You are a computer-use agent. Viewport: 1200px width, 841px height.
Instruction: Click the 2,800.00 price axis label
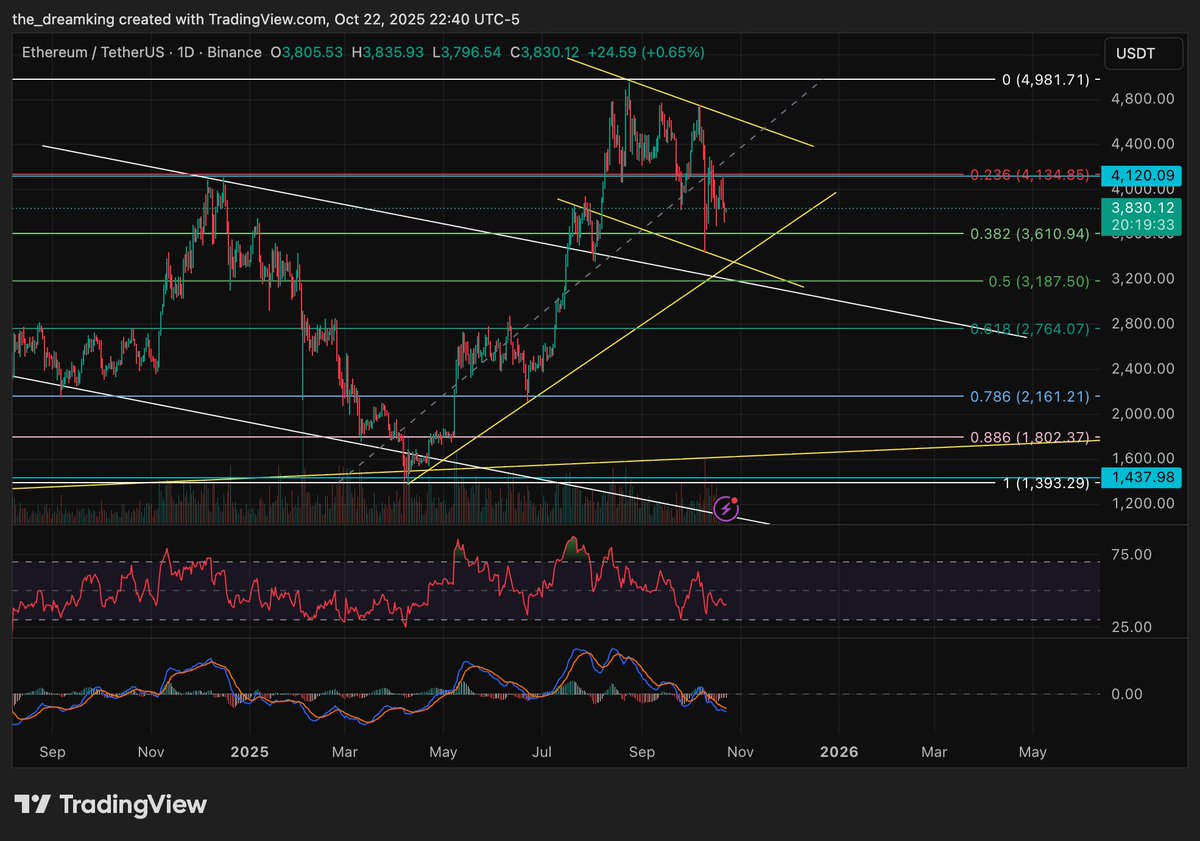[x=1142, y=323]
